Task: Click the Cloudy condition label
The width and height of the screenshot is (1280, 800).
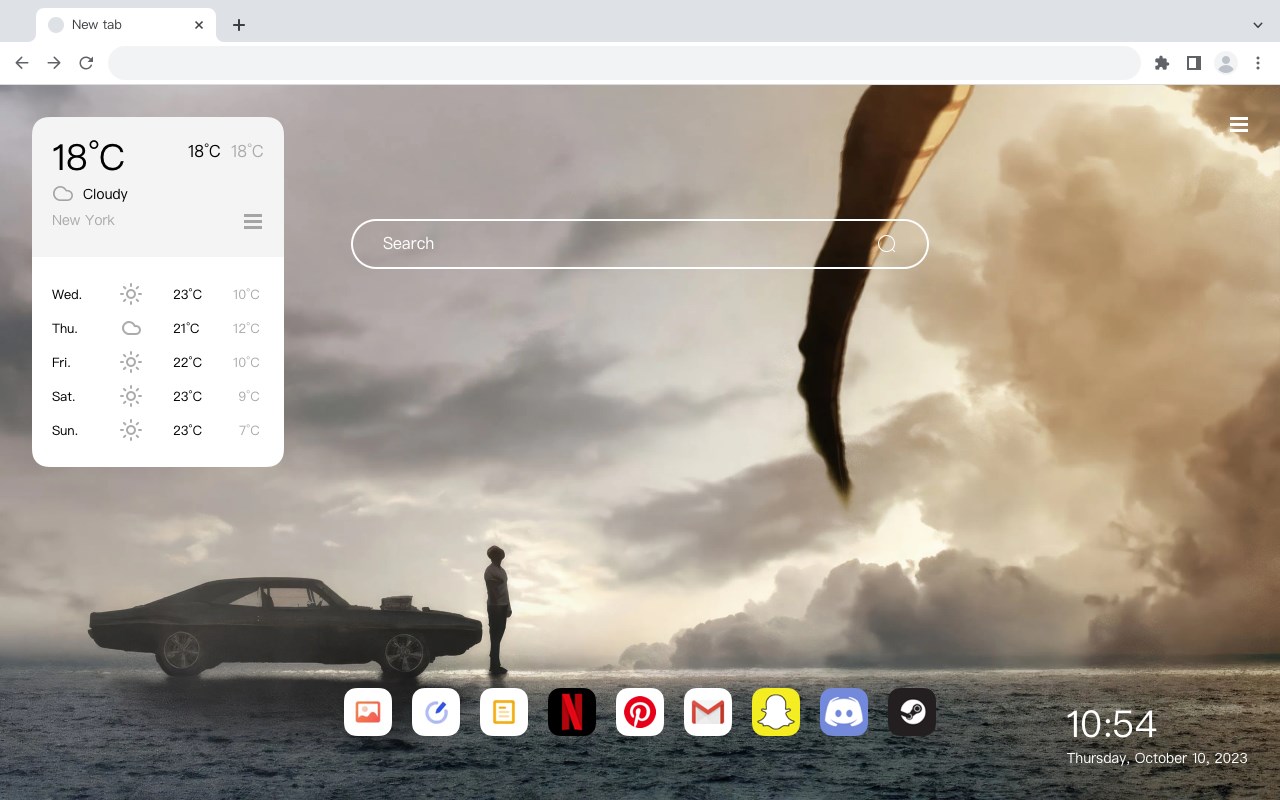Action: (105, 194)
